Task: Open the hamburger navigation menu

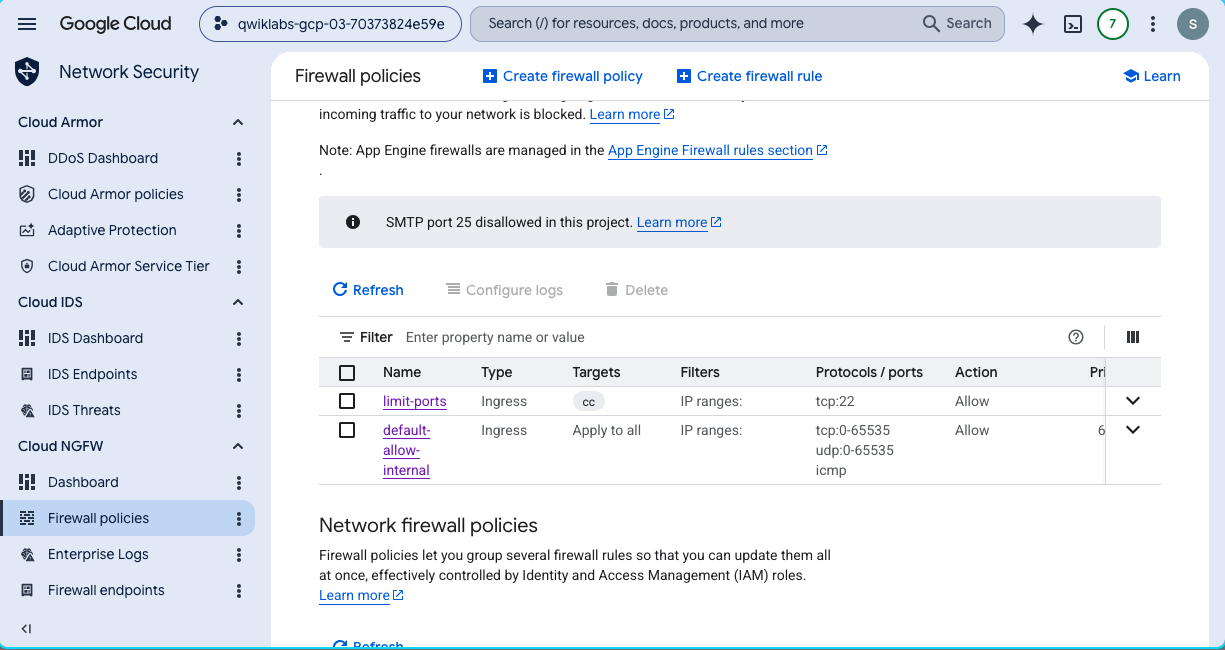Action: pyautogui.click(x=27, y=24)
